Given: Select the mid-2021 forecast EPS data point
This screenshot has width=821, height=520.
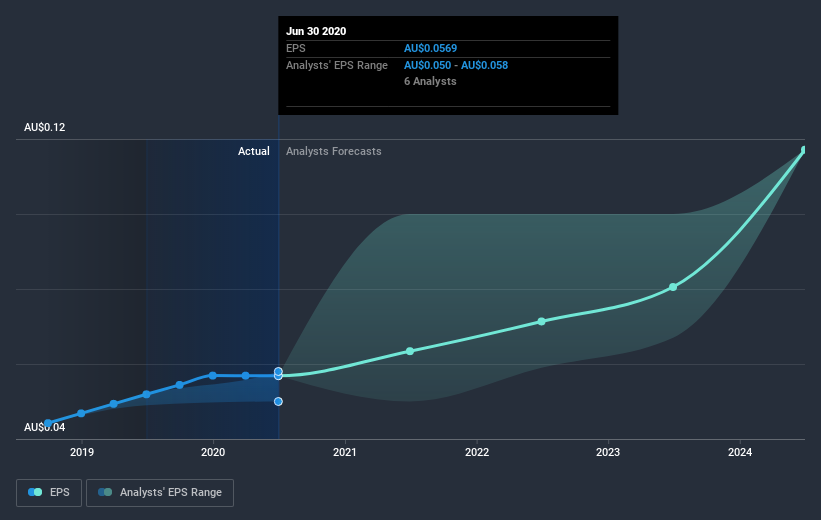Looking at the screenshot, I should pyautogui.click(x=410, y=351).
